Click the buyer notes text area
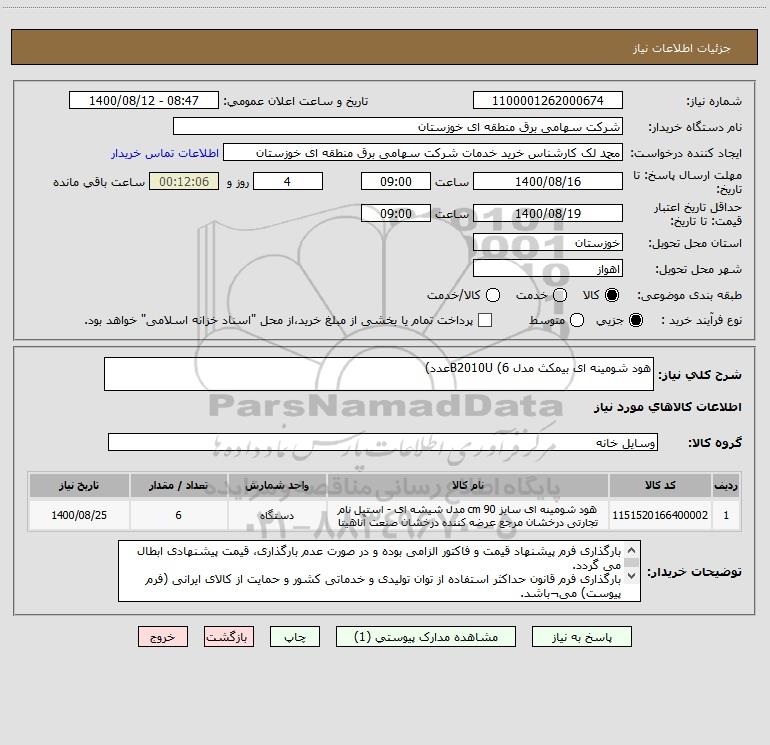Viewport: 770px width, 745px height. (379, 571)
